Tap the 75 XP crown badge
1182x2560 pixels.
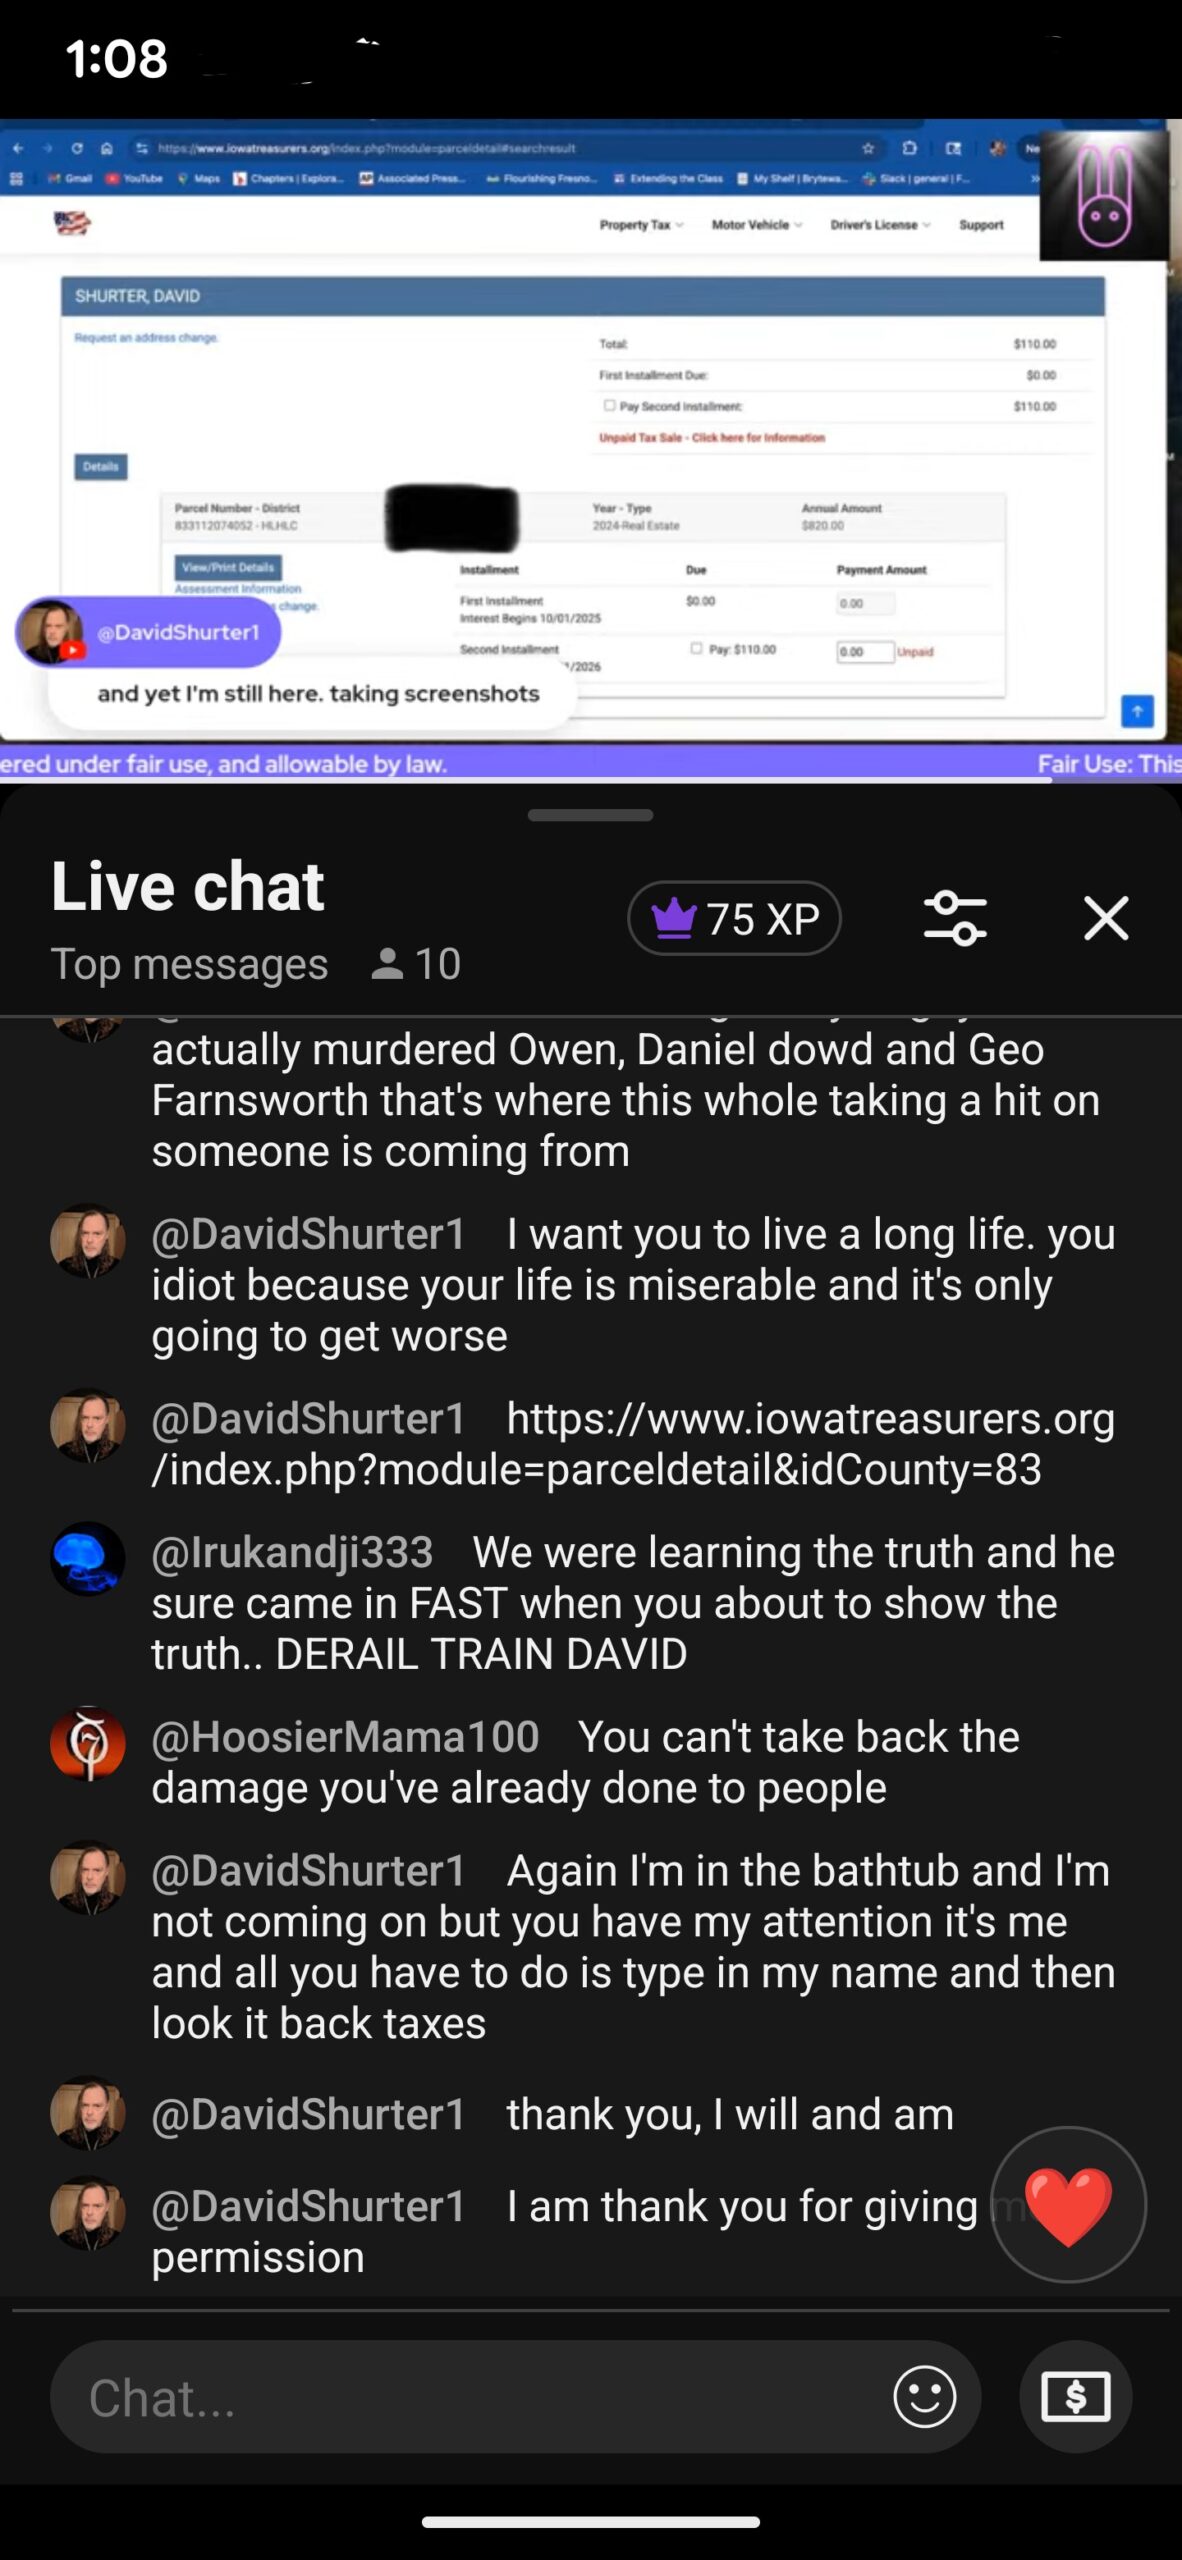click(734, 918)
